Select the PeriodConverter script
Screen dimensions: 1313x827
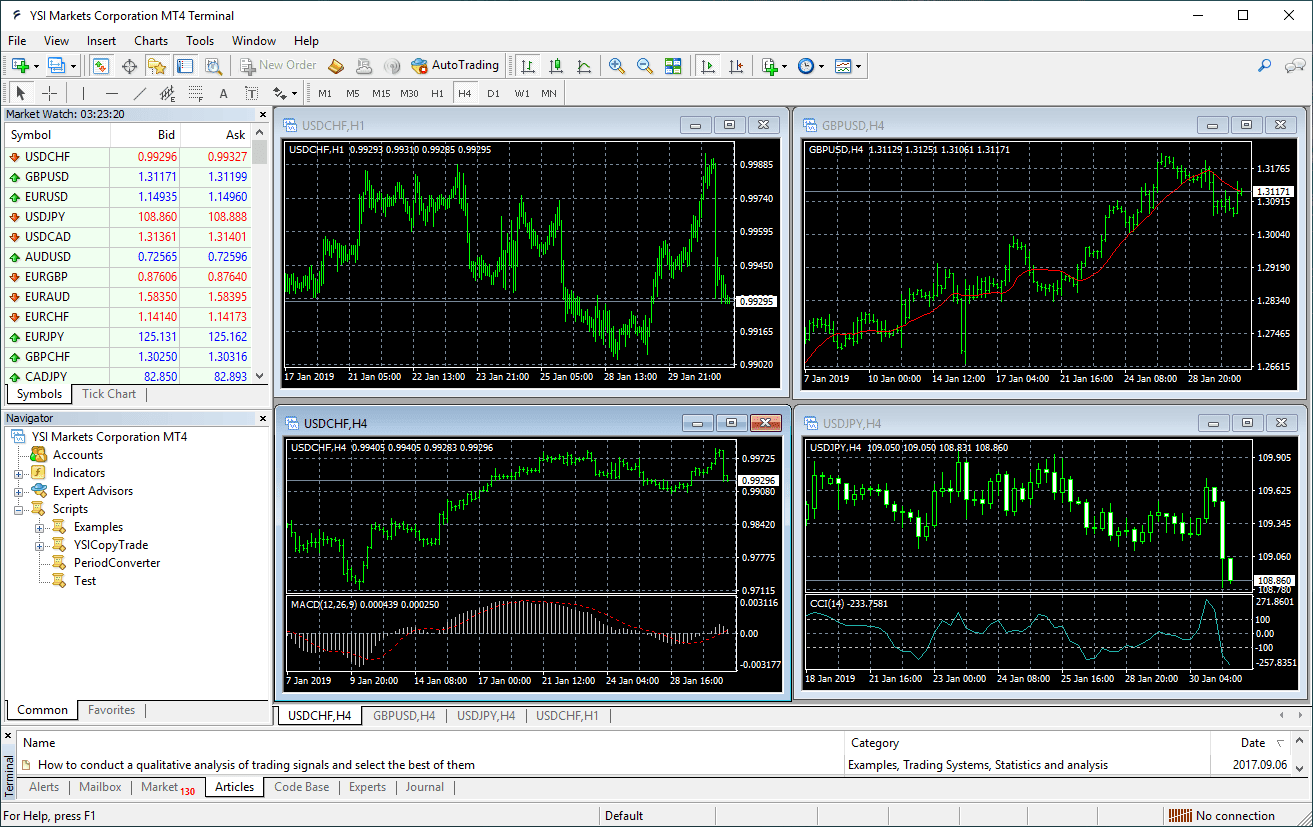116,563
